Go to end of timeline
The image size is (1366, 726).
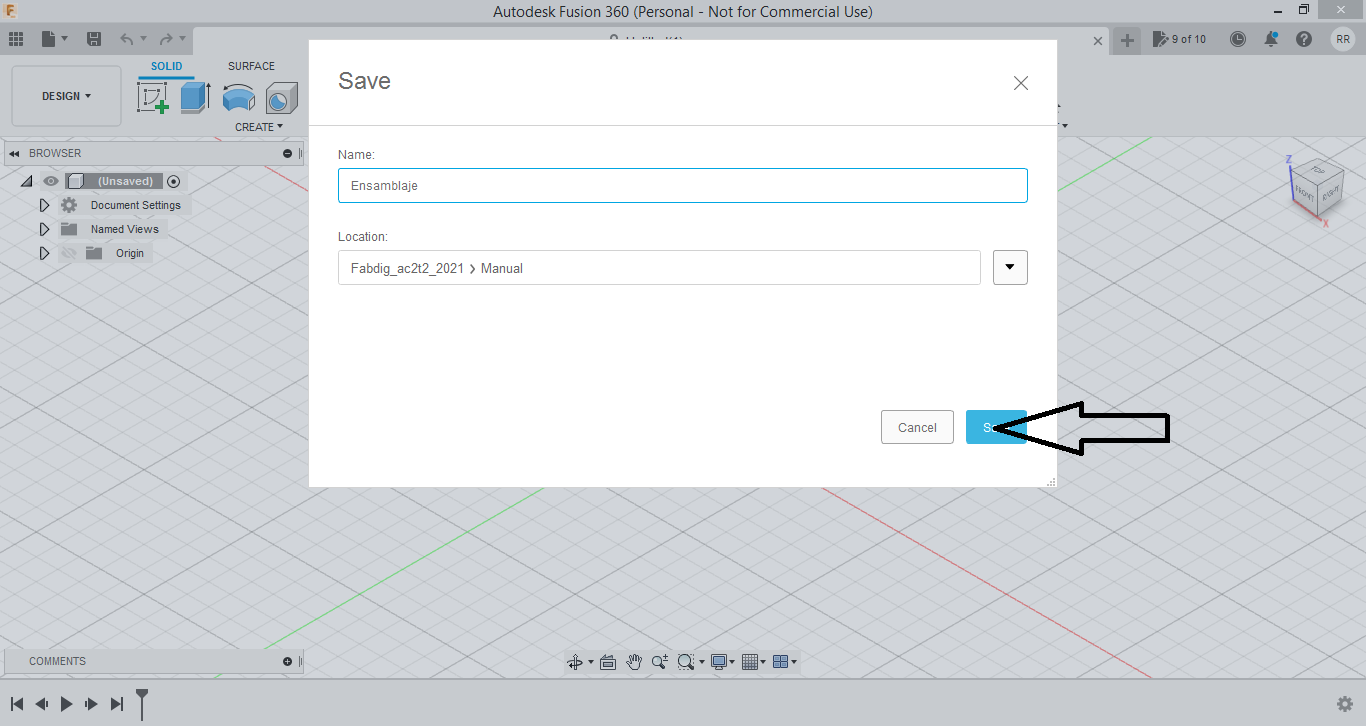[116, 704]
